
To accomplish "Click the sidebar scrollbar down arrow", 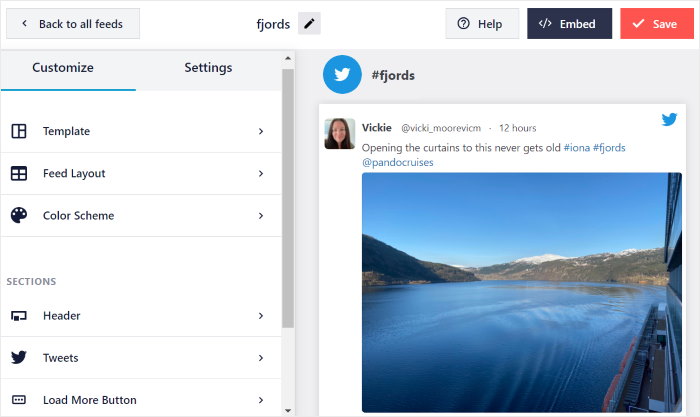I will (288, 410).
